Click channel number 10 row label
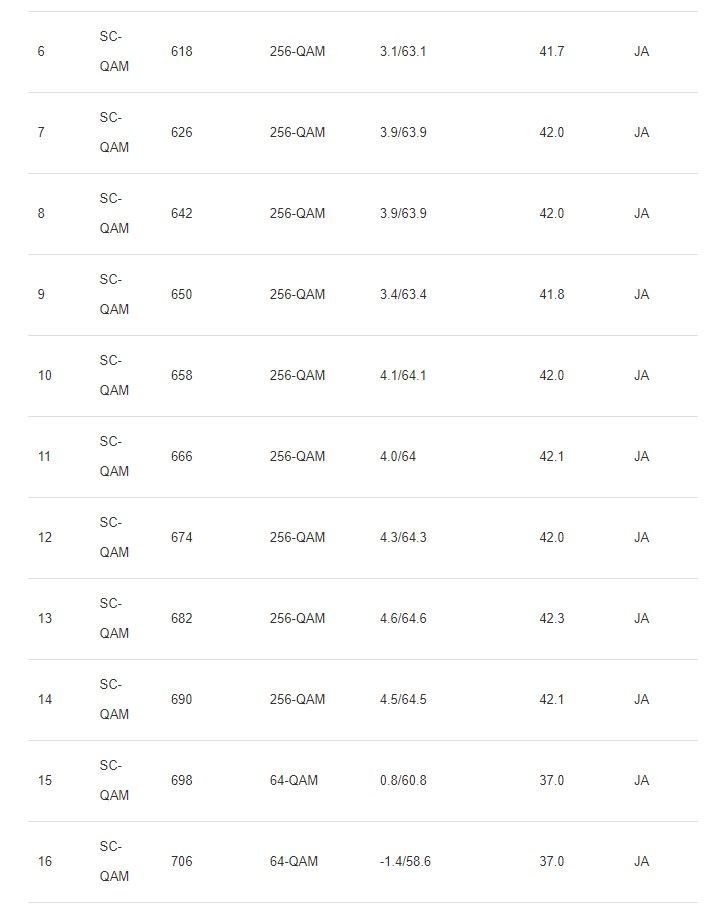The width and height of the screenshot is (714, 915). click(45, 376)
